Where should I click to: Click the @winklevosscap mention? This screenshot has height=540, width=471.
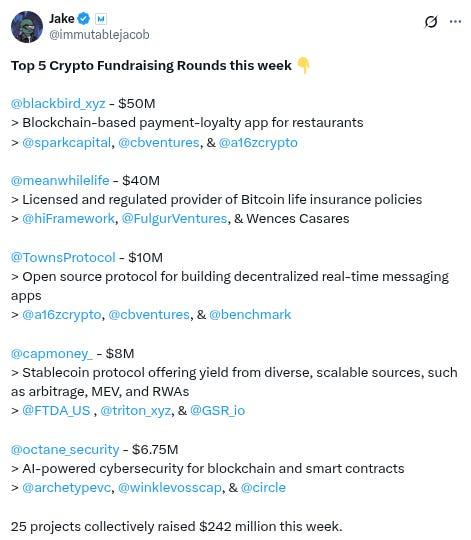click(170, 488)
